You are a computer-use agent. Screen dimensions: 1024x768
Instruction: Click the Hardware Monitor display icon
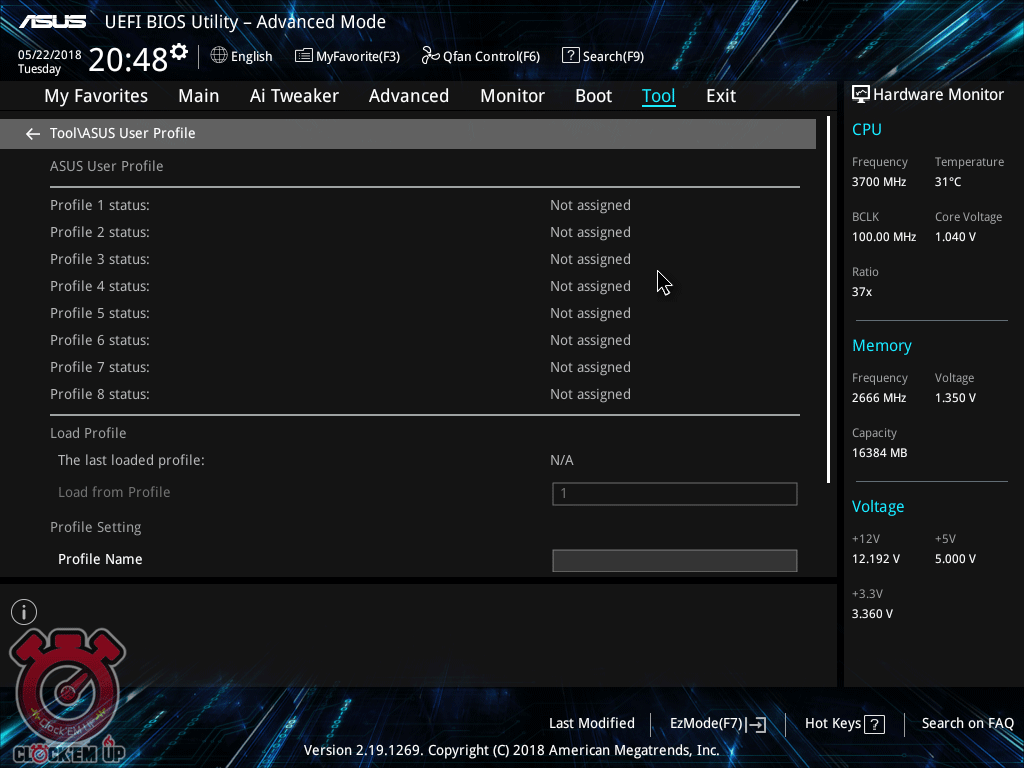pos(860,94)
